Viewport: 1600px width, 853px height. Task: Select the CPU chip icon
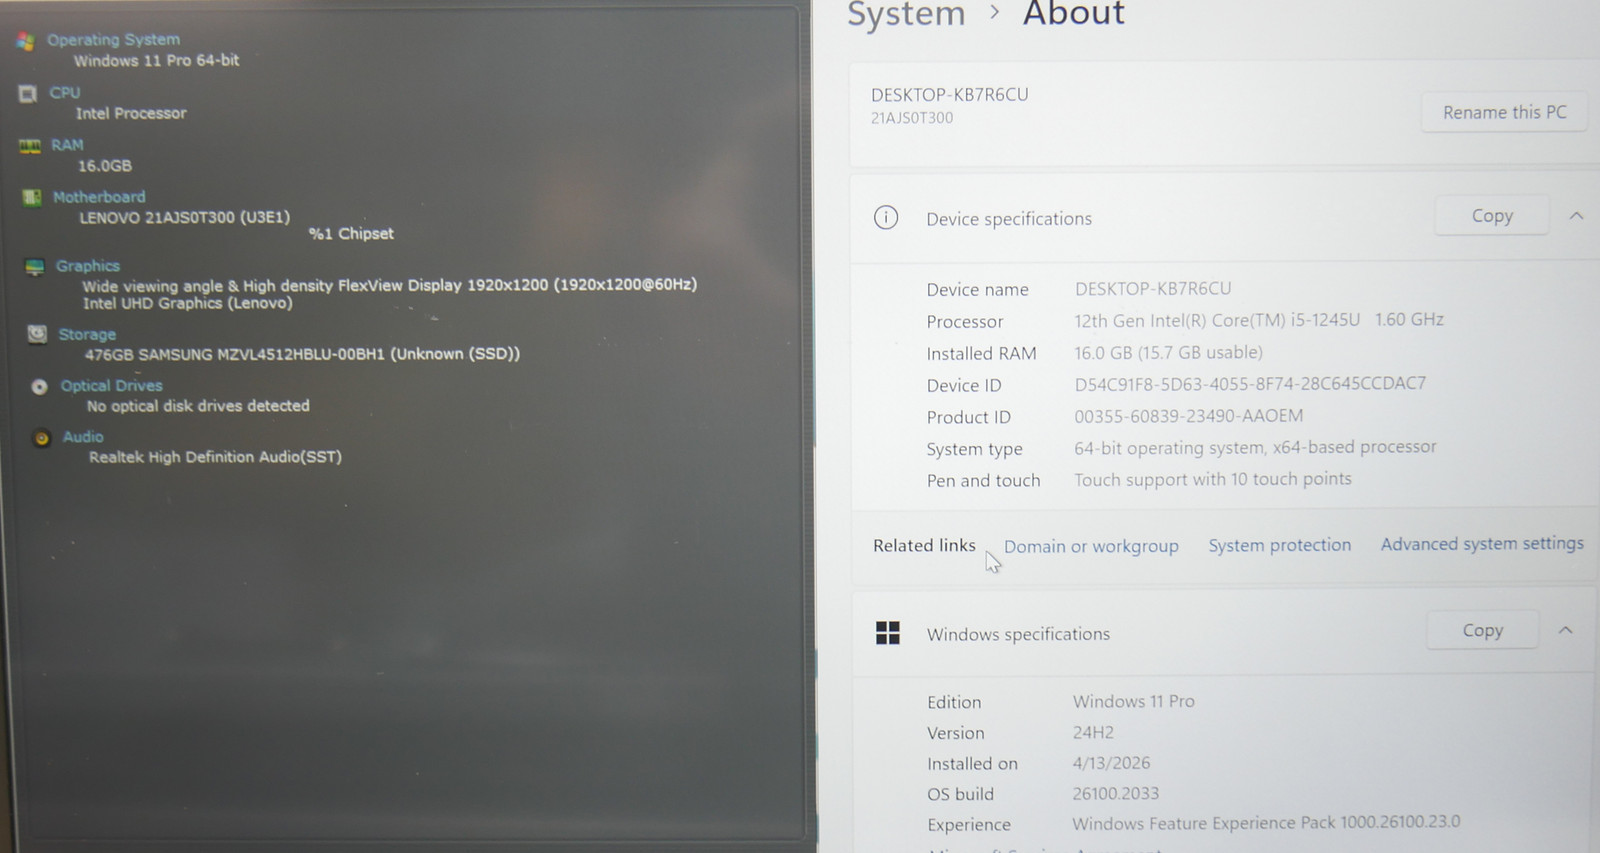tap(28, 93)
